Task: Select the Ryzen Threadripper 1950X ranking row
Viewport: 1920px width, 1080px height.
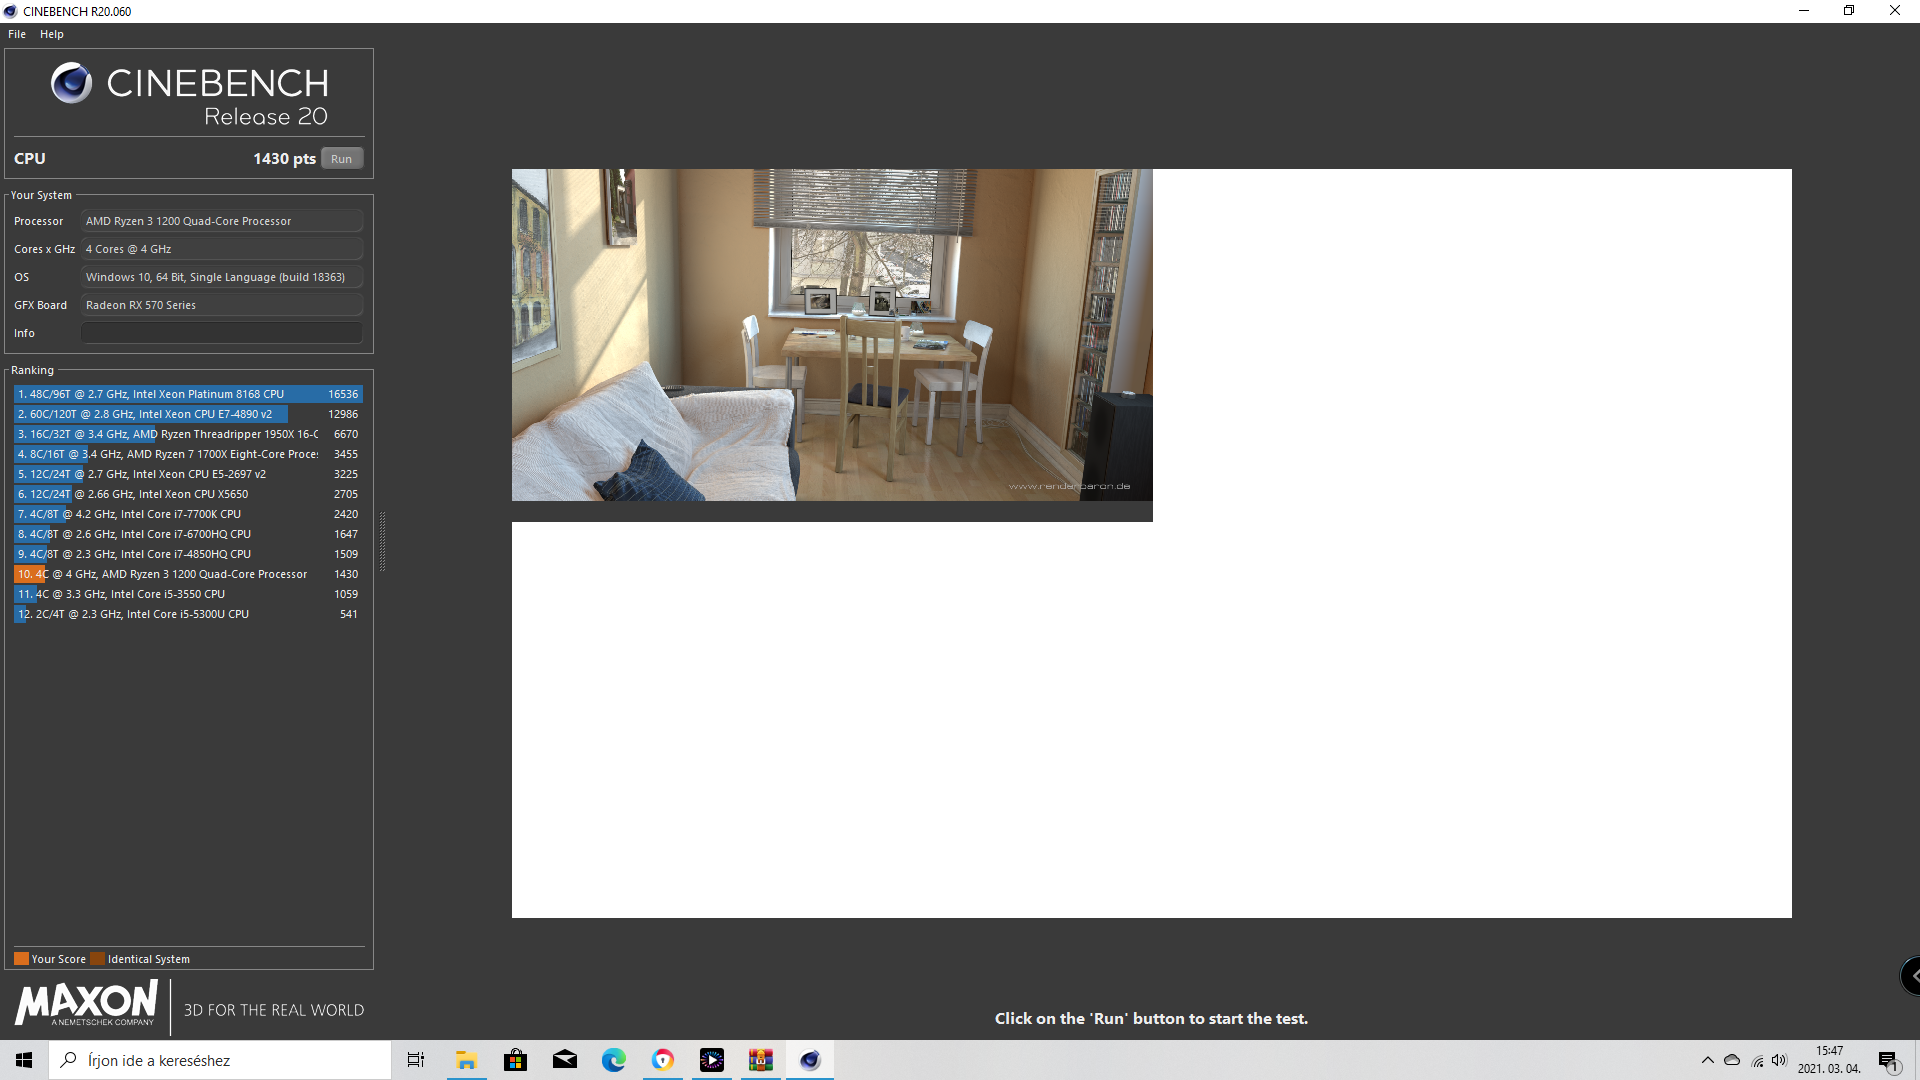Action: click(x=188, y=434)
